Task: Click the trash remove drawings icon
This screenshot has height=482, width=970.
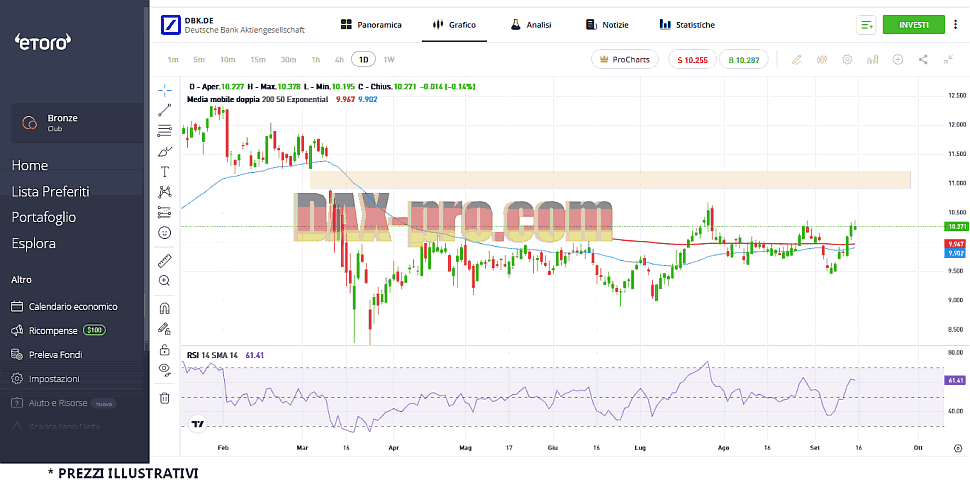Action: (x=165, y=398)
